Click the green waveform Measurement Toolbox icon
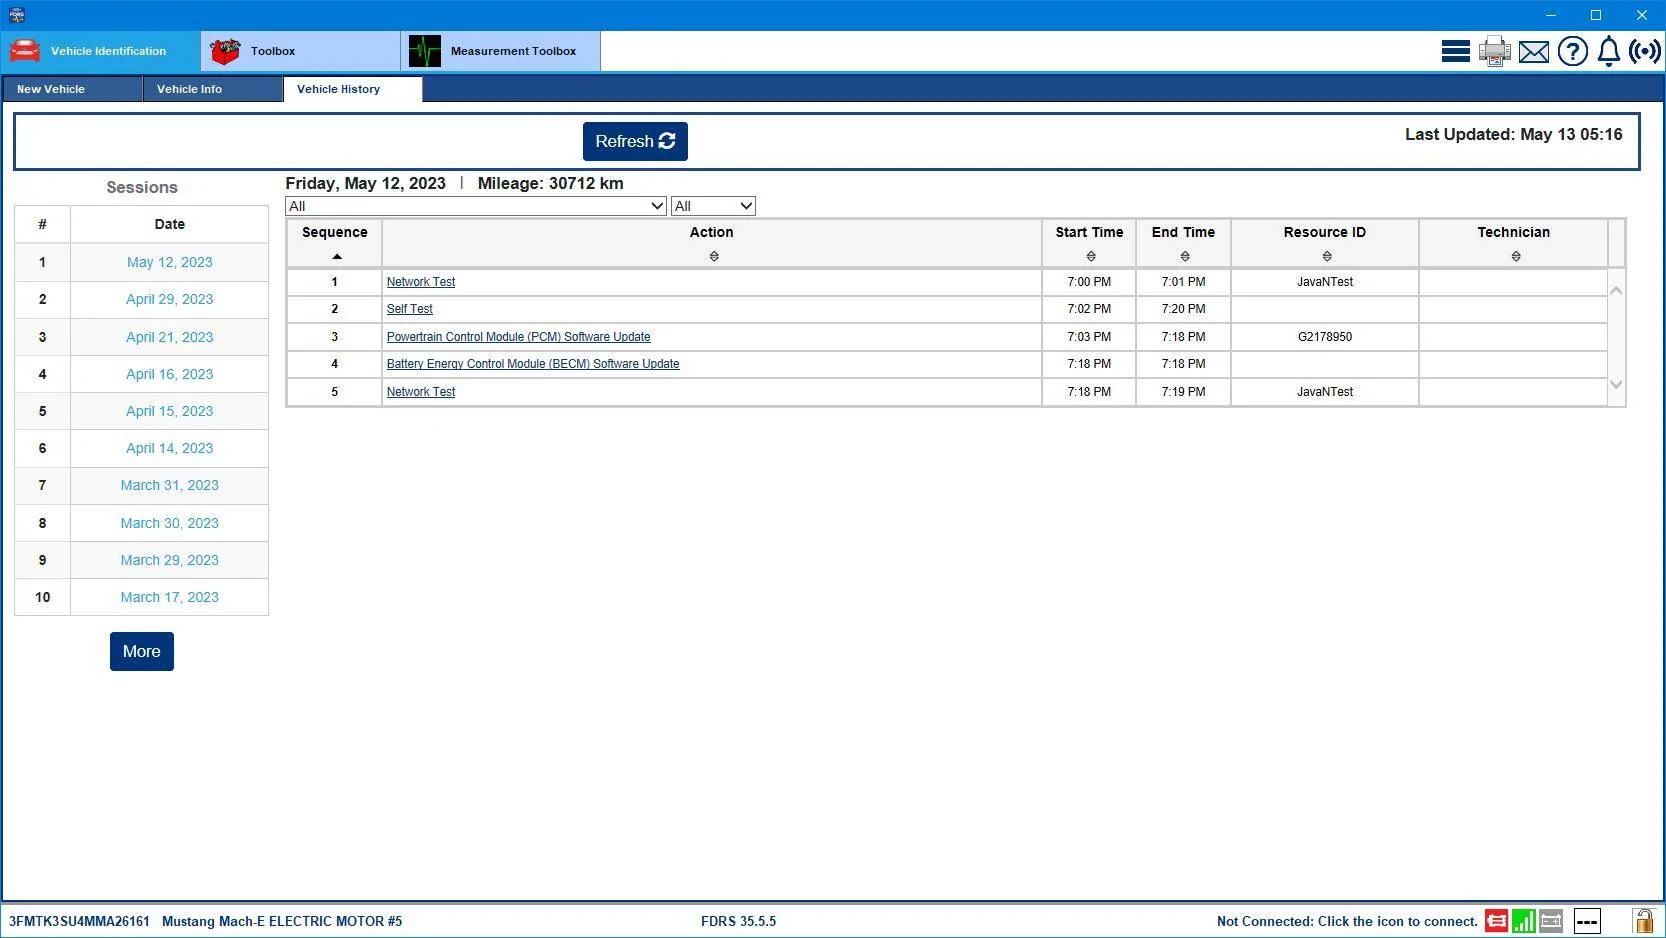The image size is (1666, 938). coord(425,51)
